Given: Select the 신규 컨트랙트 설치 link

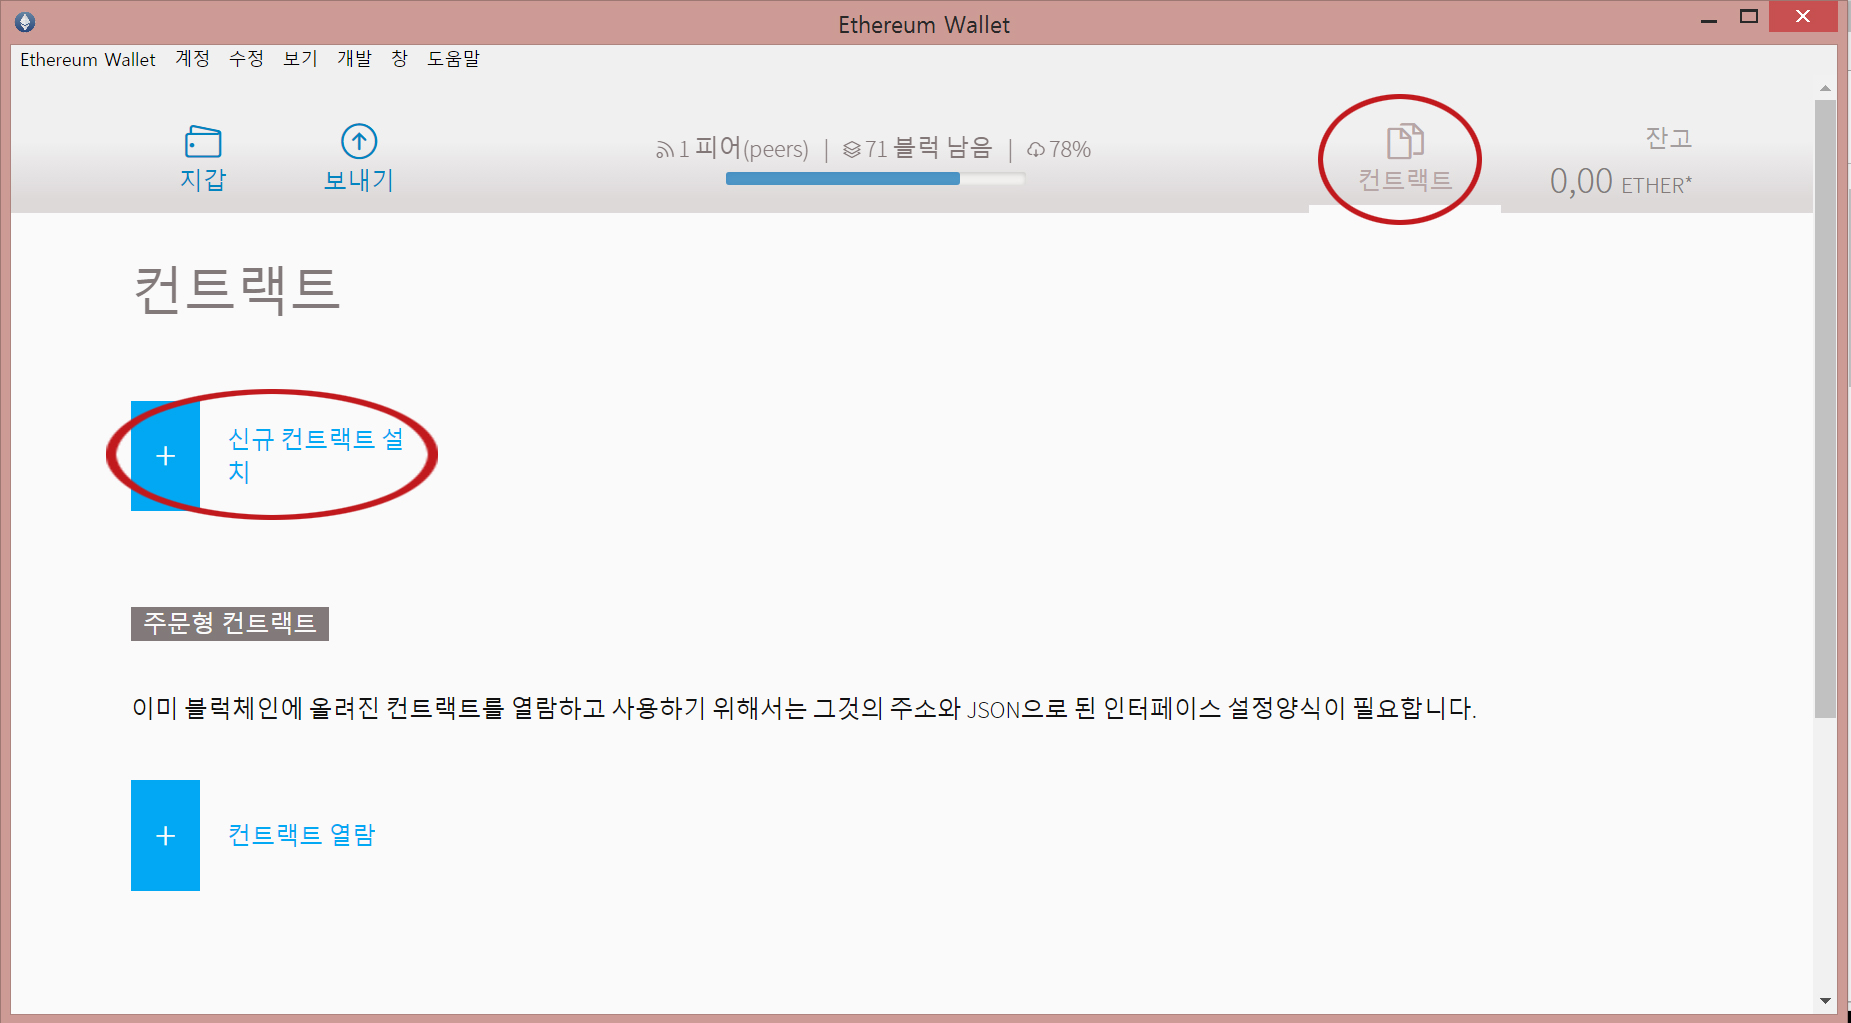Looking at the screenshot, I should (318, 455).
